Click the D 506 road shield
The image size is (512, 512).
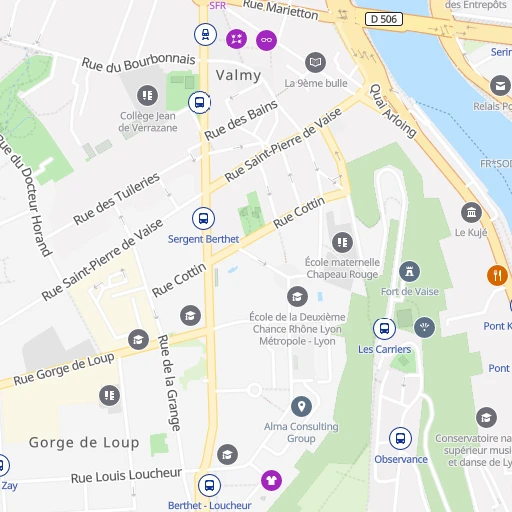pos(384,19)
